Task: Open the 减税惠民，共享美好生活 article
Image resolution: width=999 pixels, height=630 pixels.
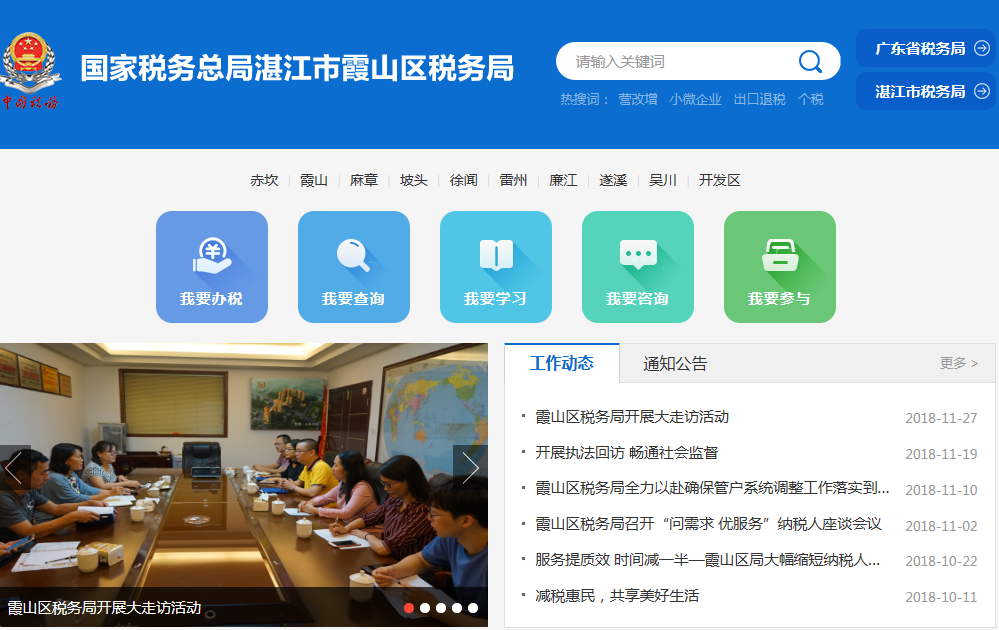Action: 617,596
